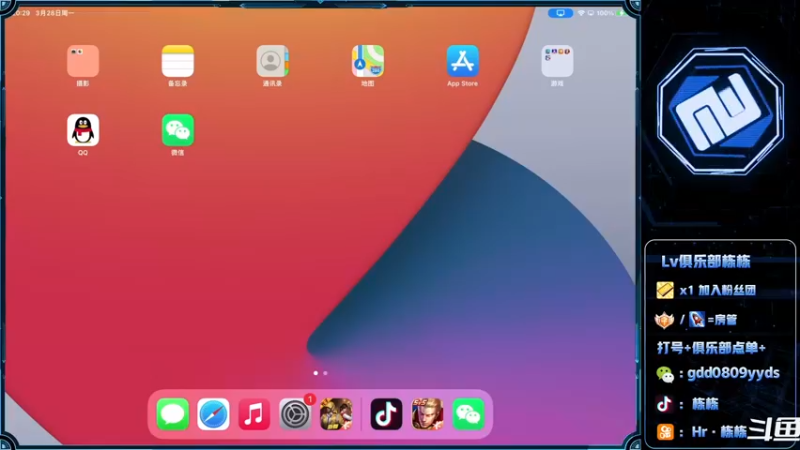Screen dimensions: 800x450
Task: Open the App Store
Action: click(x=462, y=61)
